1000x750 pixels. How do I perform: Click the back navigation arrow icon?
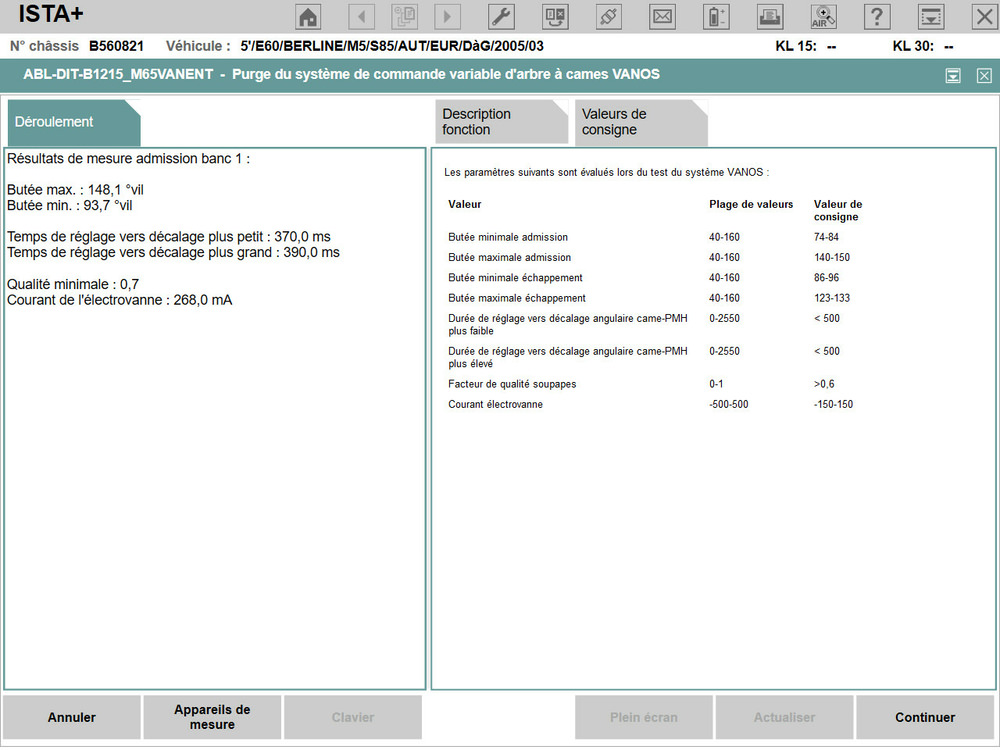pyautogui.click(x=362, y=17)
